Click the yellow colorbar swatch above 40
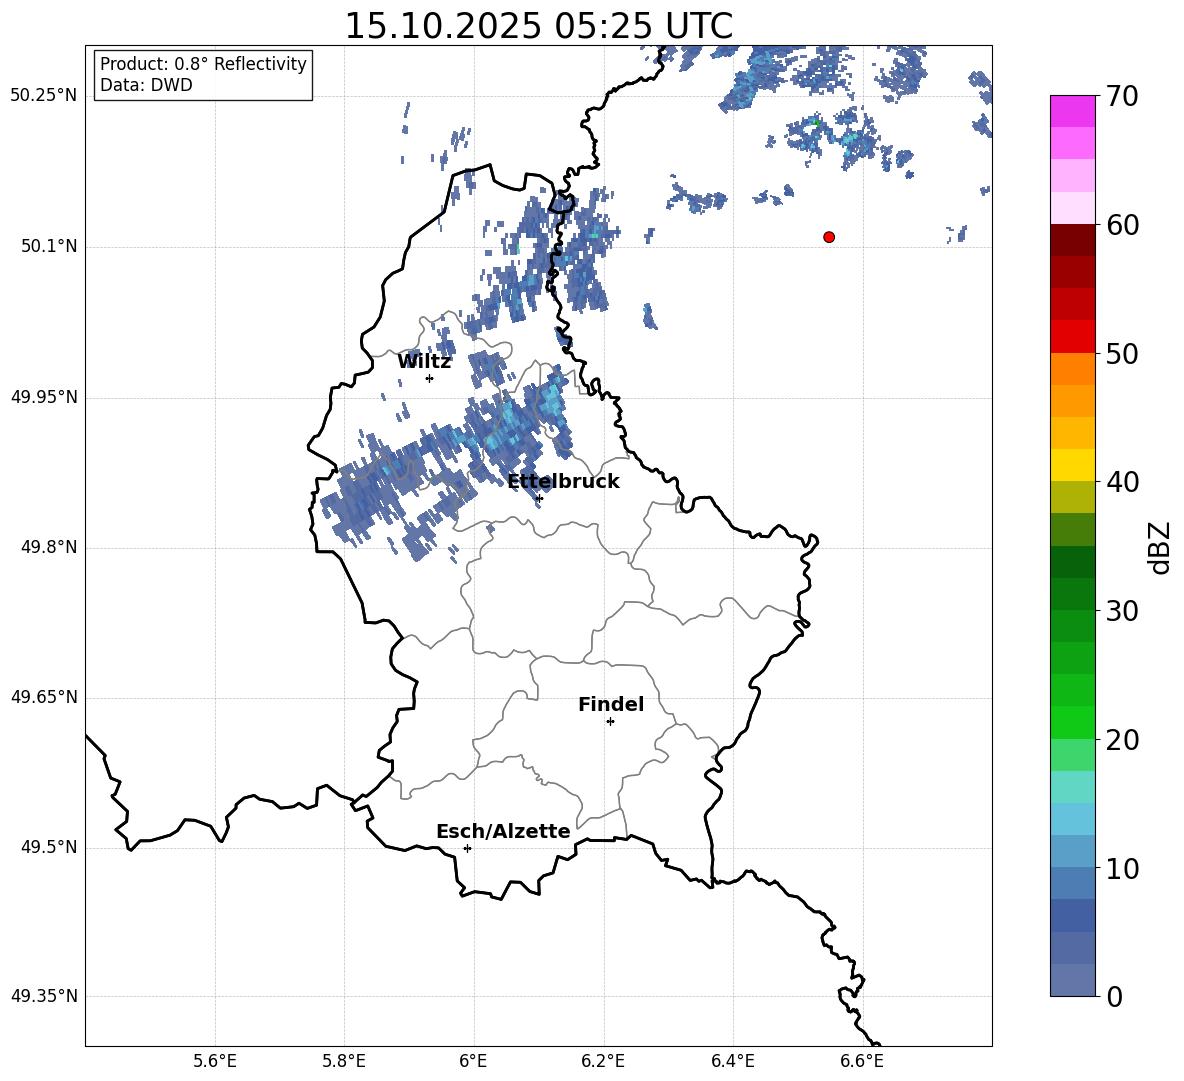Screen dimensions: 1184x1081 [x=1073, y=465]
